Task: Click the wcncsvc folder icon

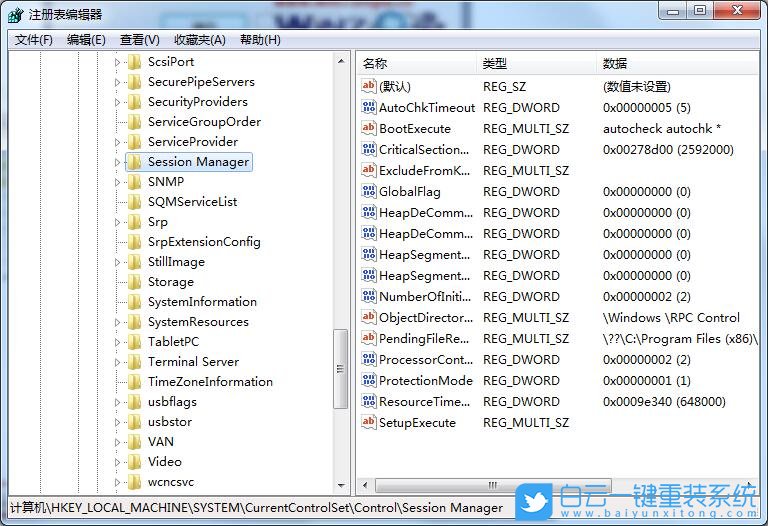Action: pos(135,482)
